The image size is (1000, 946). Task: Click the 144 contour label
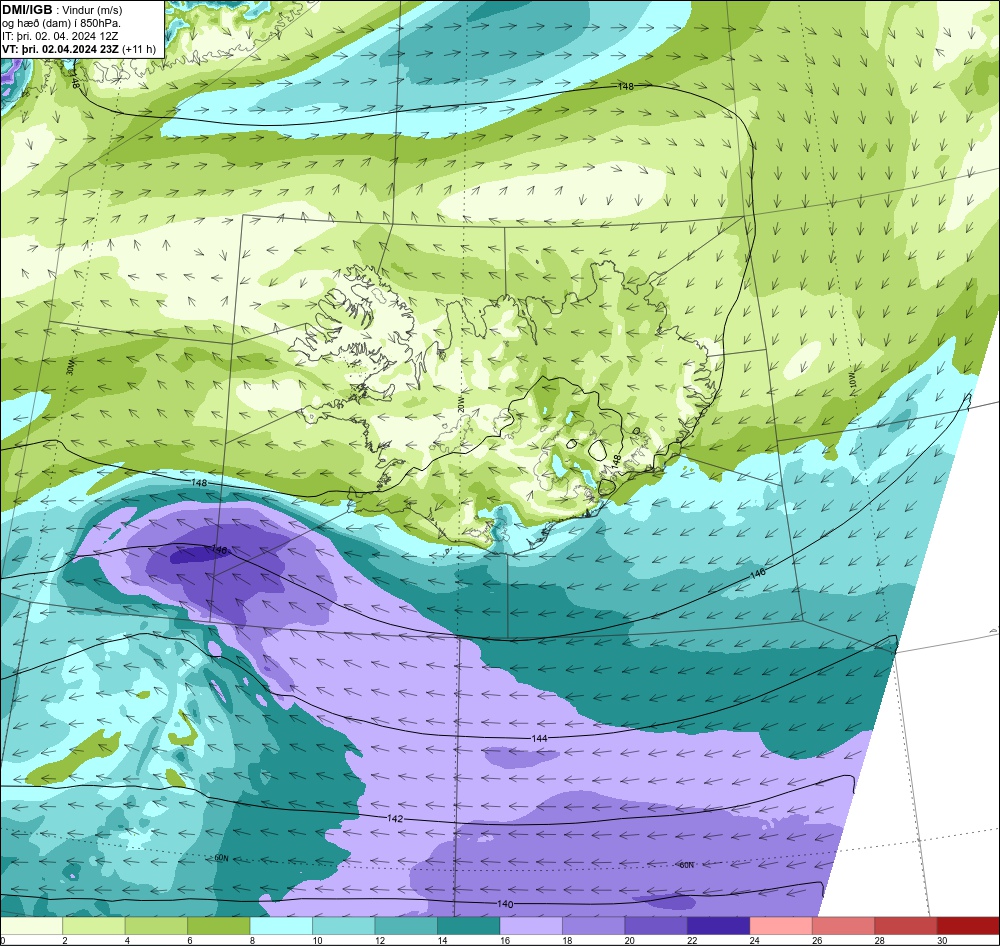tap(539, 738)
